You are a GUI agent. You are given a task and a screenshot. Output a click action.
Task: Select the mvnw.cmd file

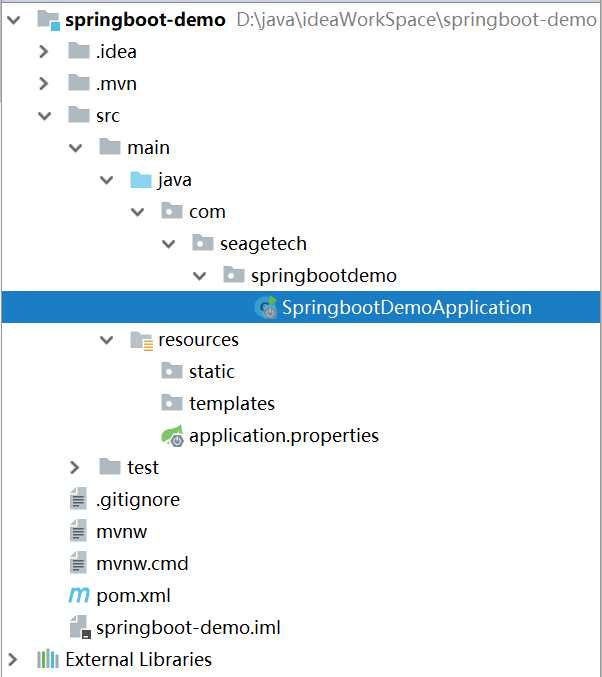point(129,563)
